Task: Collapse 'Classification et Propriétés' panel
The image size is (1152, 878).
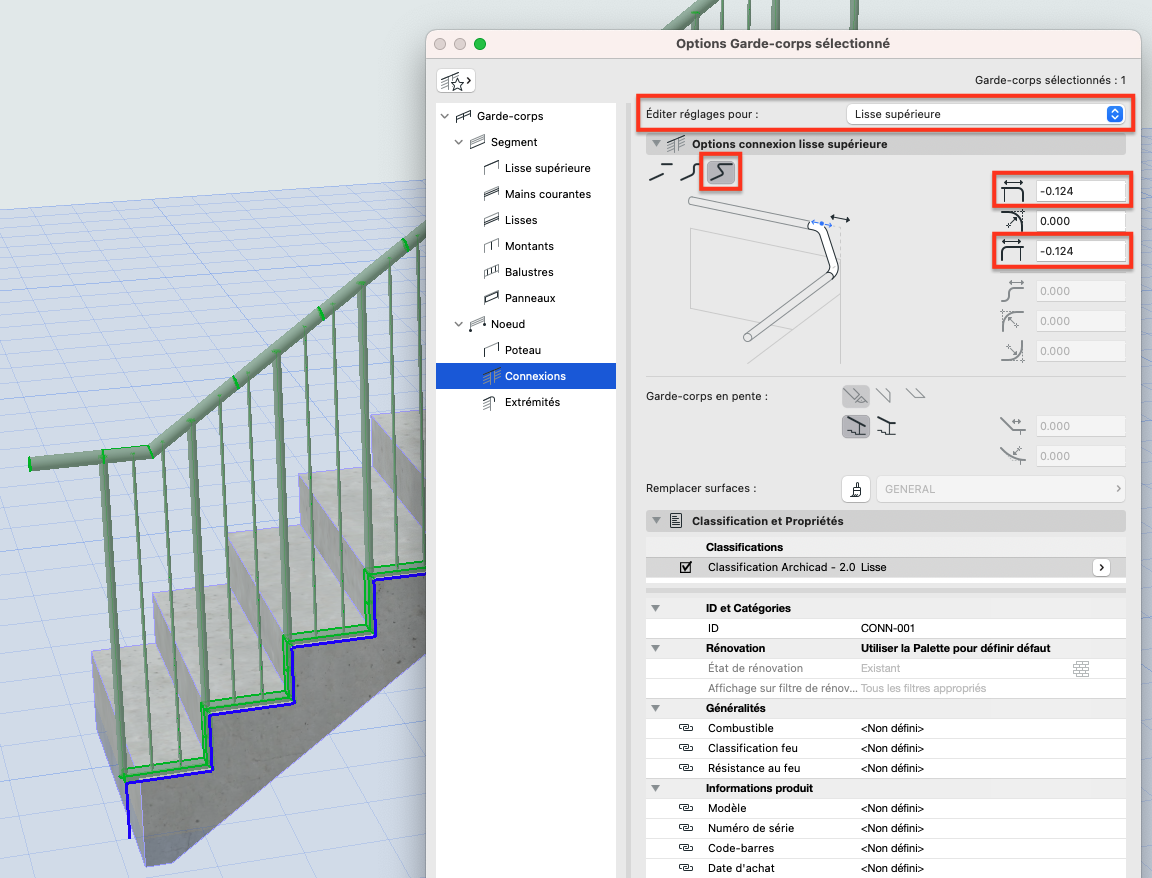Action: [656, 521]
